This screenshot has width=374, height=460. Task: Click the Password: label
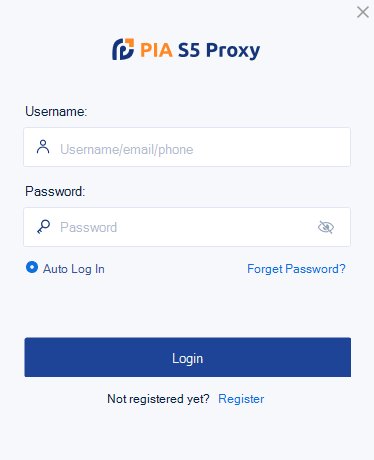tap(55, 191)
